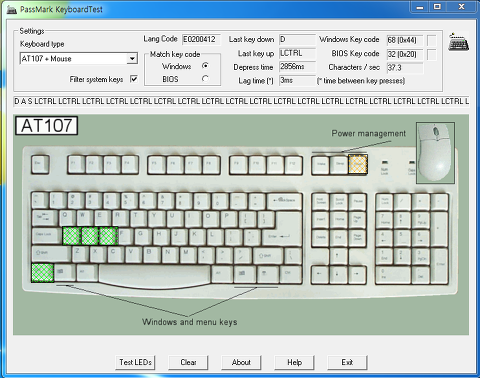The height and width of the screenshot is (378, 480).
Task: Click the Depress time value field
Action: 297,67
